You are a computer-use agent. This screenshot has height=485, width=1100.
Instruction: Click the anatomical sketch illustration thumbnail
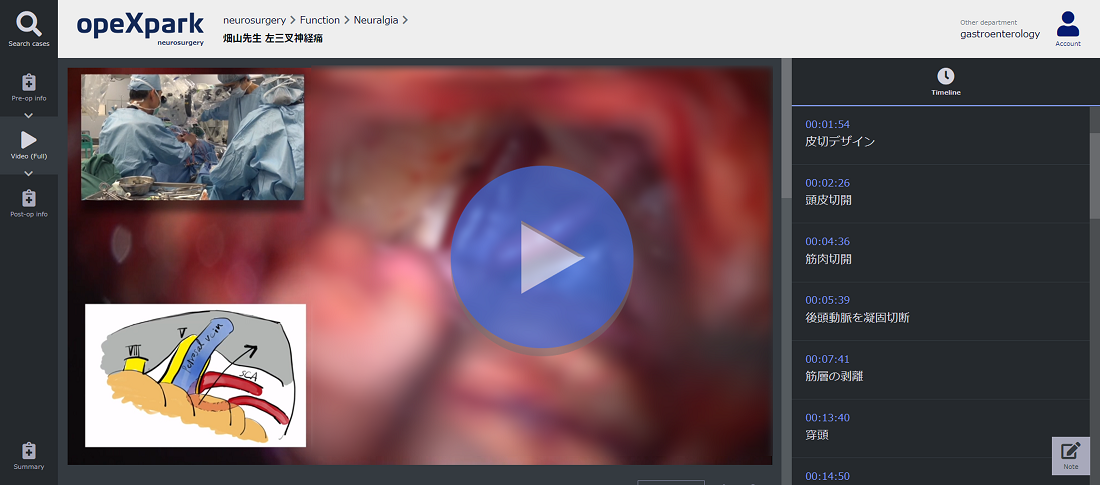[196, 376]
